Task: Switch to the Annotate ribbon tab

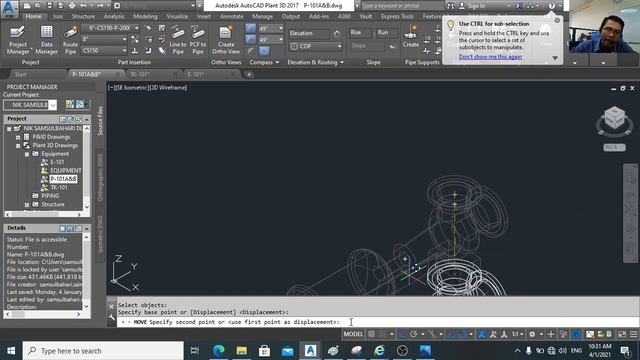Action: point(231,16)
